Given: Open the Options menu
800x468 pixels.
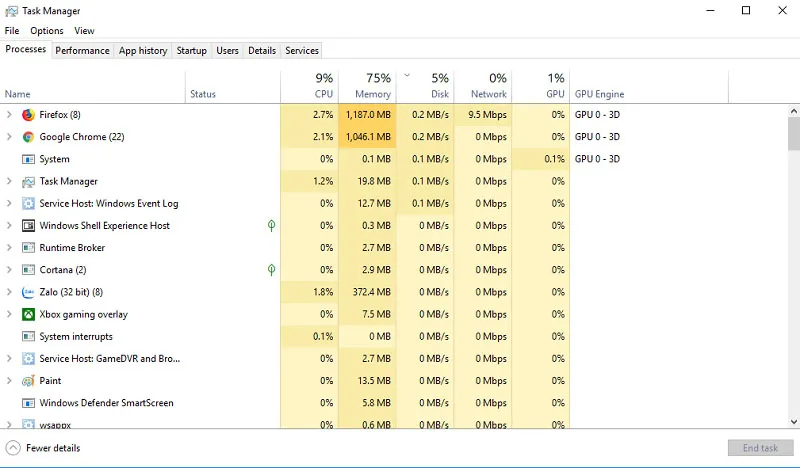Looking at the screenshot, I should pos(47,31).
